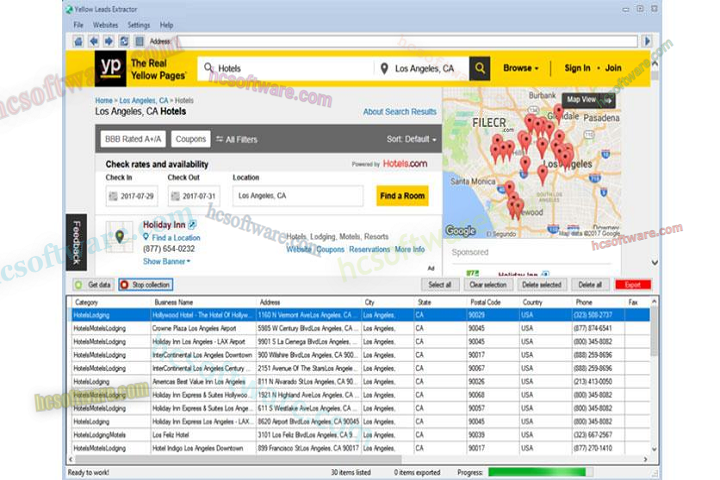Click the Home breadcrumb link
720x480 pixels.
pyautogui.click(x=104, y=100)
